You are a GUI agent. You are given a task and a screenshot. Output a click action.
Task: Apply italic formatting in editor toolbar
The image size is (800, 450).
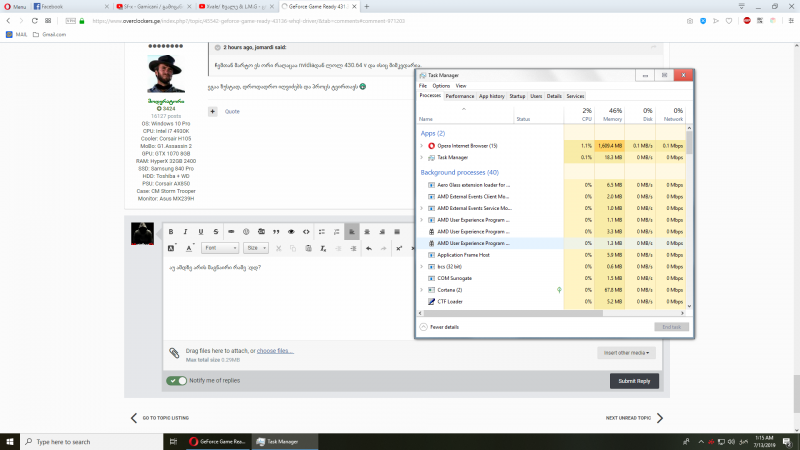[186, 231]
